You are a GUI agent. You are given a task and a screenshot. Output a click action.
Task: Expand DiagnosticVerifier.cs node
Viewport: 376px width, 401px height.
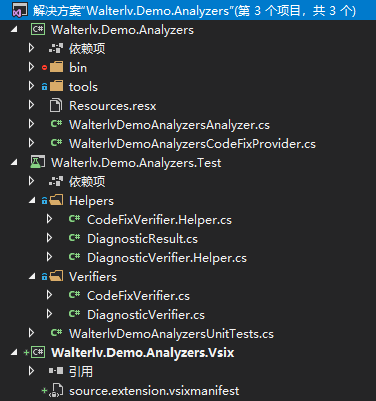tap(49, 314)
